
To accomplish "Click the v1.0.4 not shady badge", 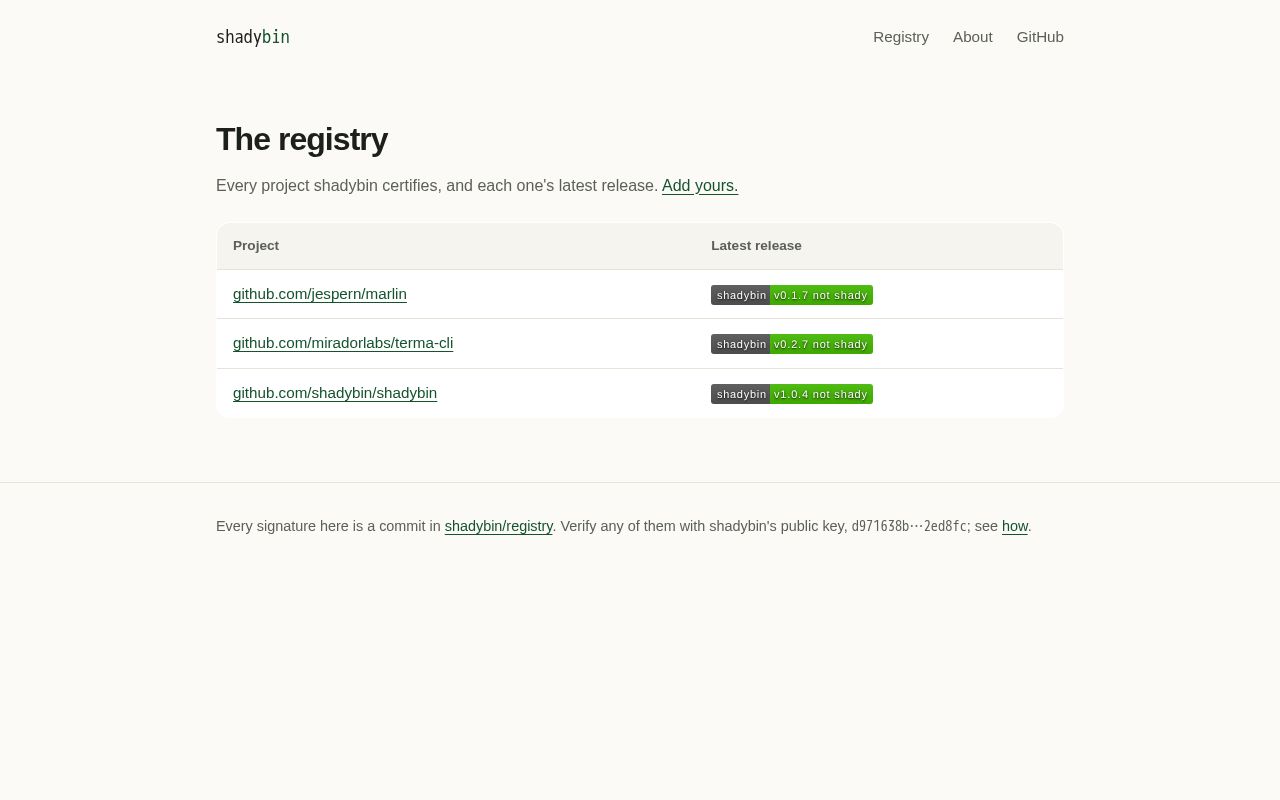I will pos(792,394).
